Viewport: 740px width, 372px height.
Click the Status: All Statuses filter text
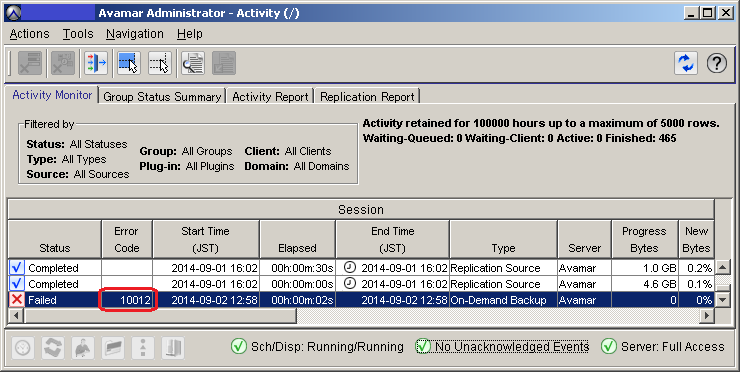pyautogui.click(x=77, y=144)
